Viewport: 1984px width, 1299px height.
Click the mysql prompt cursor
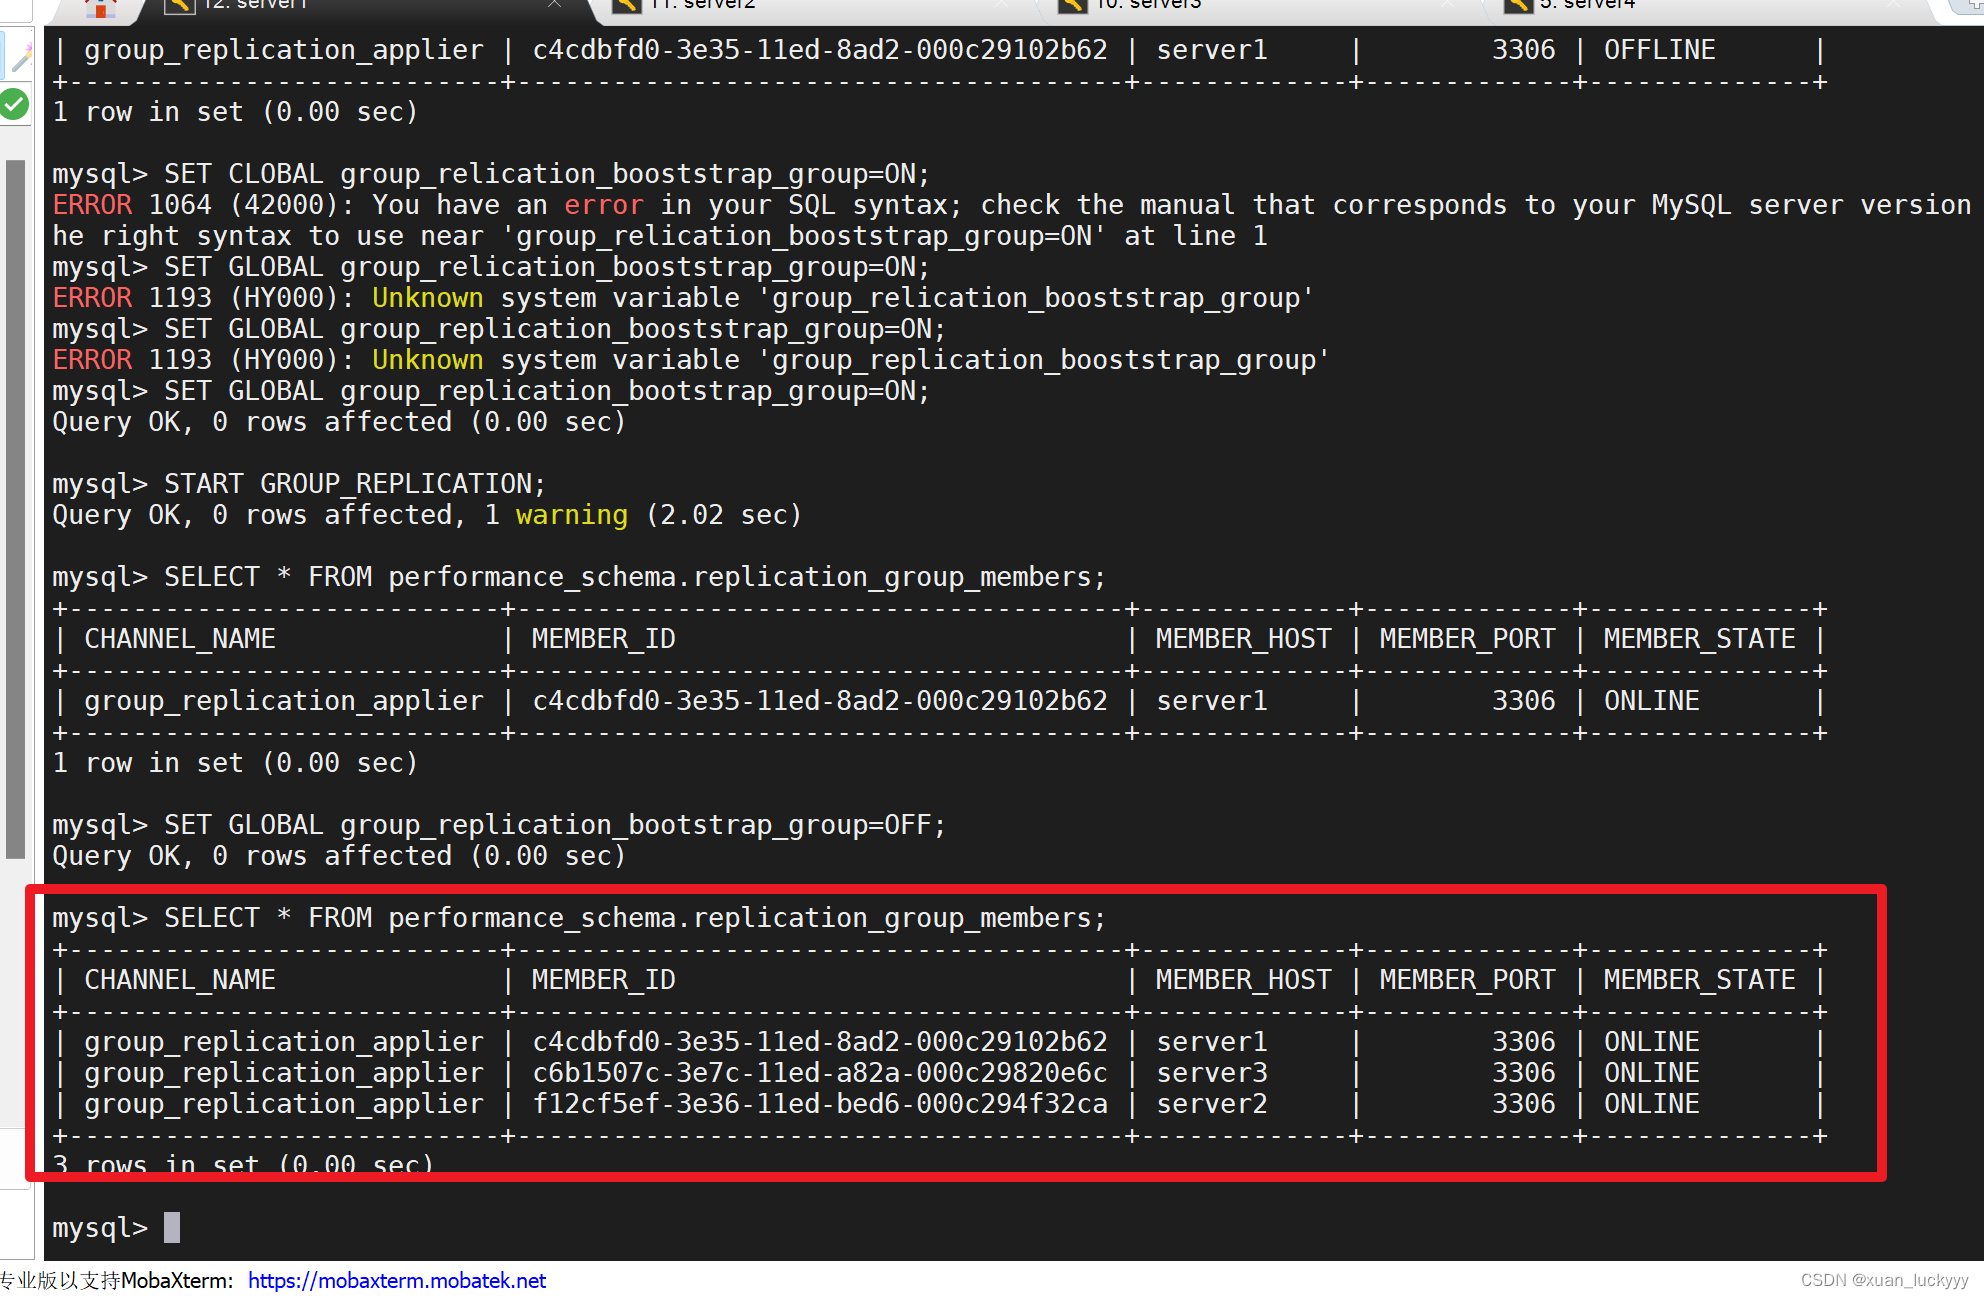point(172,1227)
